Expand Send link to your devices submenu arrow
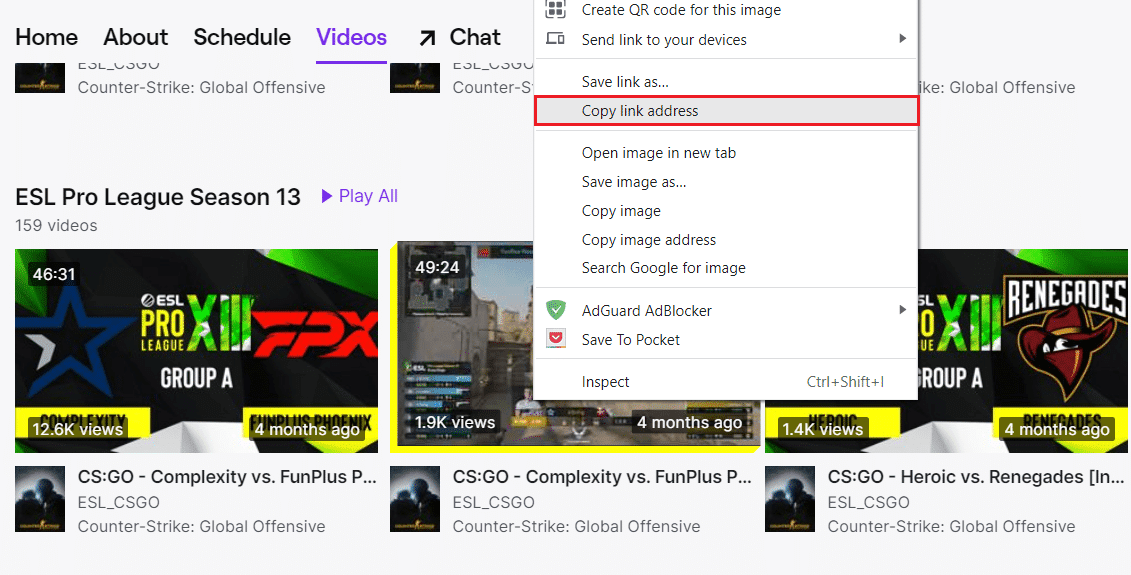Image resolution: width=1131 pixels, height=575 pixels. 902,38
